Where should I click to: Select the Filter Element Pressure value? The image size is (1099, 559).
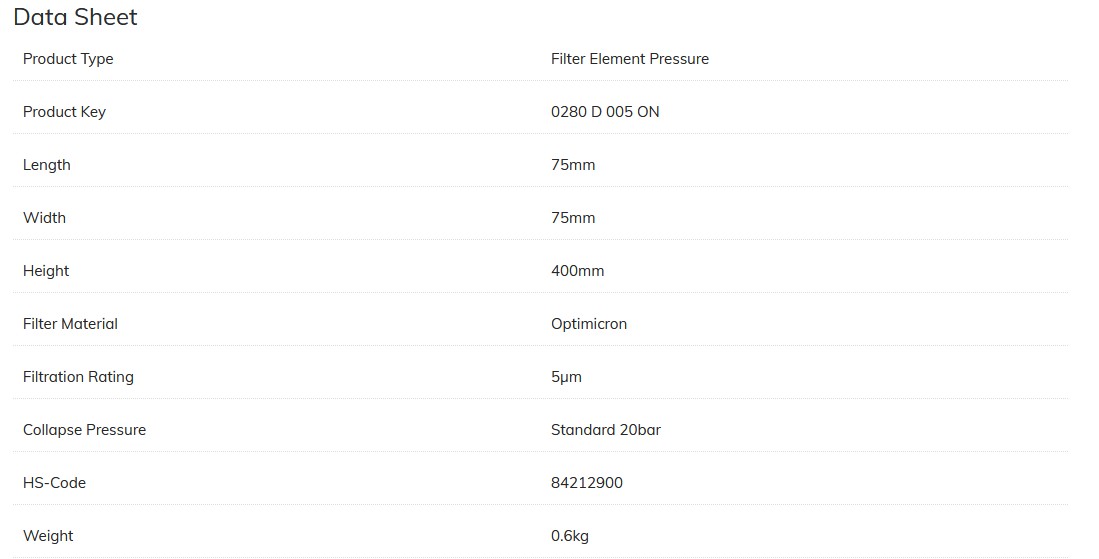[x=629, y=59]
